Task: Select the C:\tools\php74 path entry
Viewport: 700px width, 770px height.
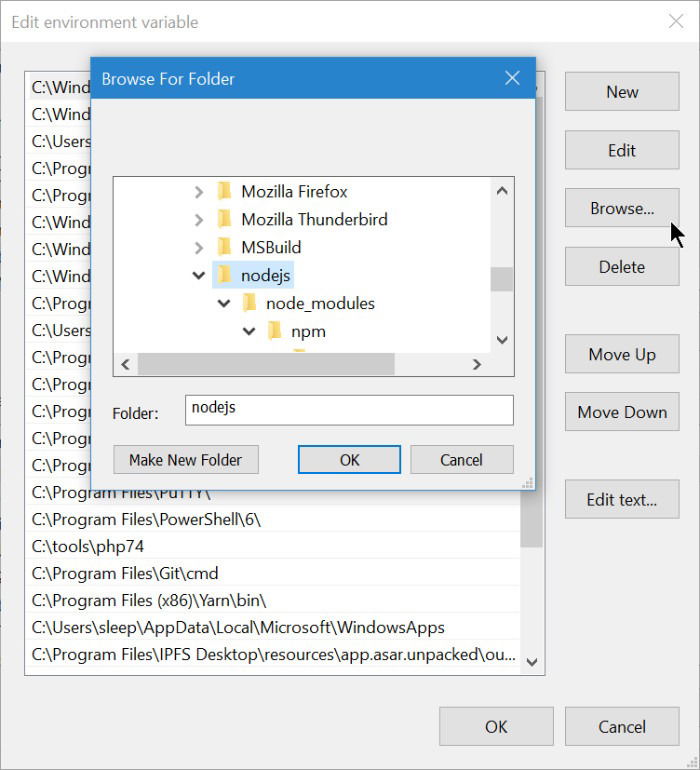Action: (x=273, y=546)
